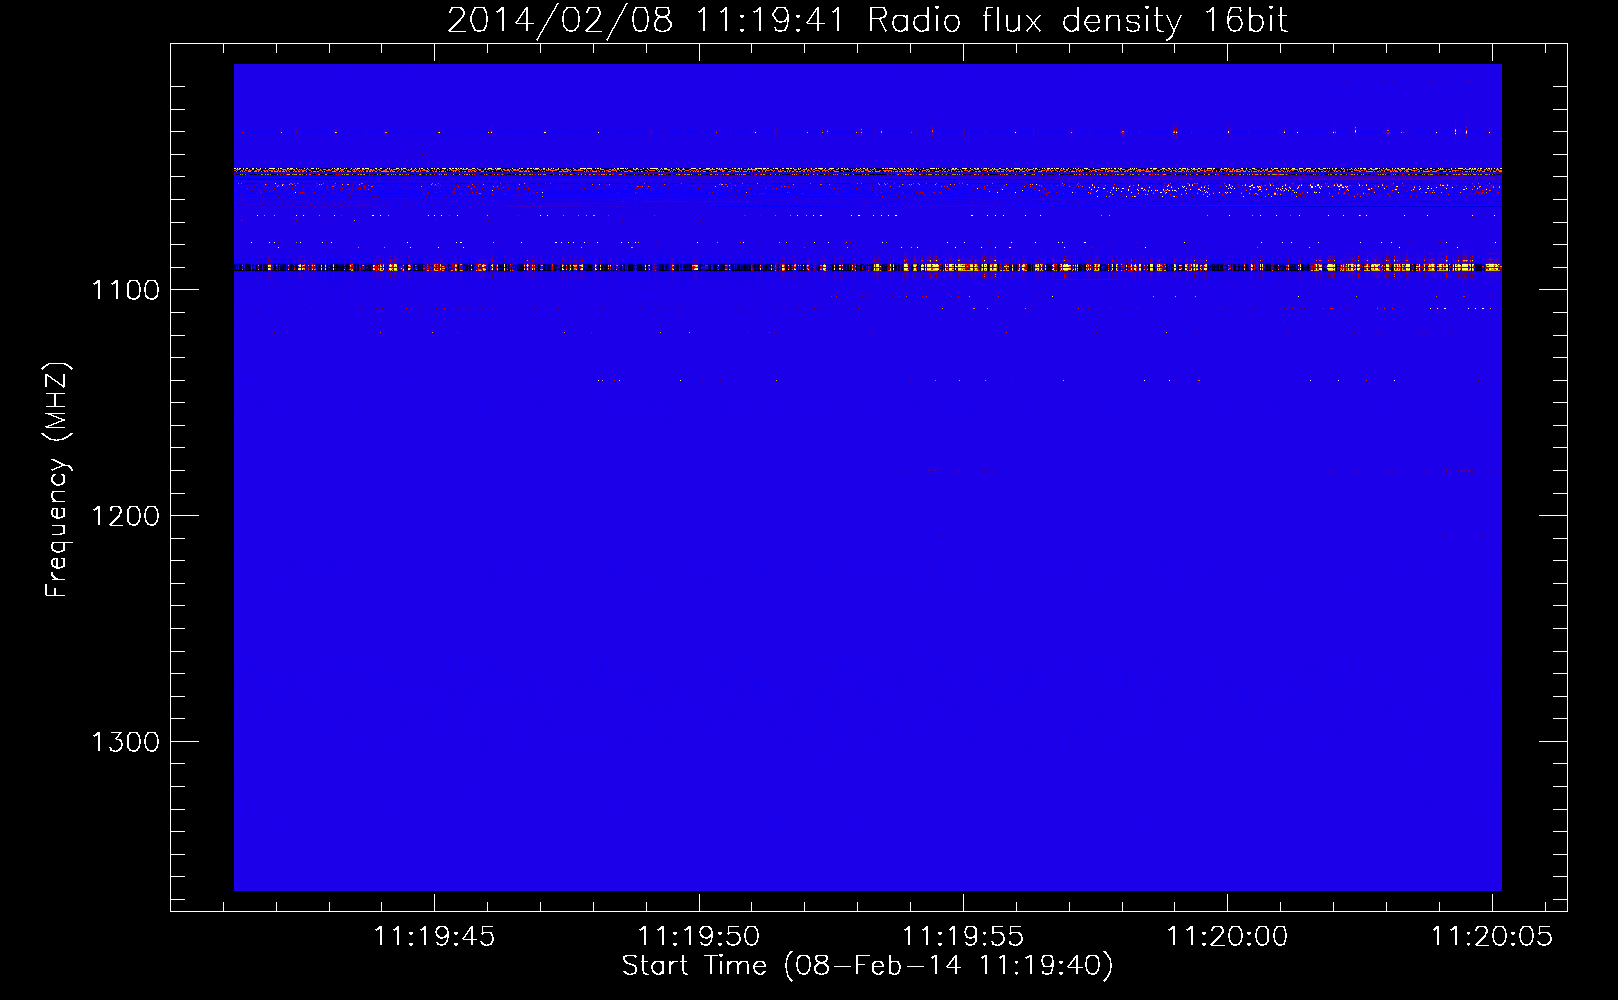Click the 11:19:50 time tick label
Screen dimensions: 1618x1000
[699, 937]
